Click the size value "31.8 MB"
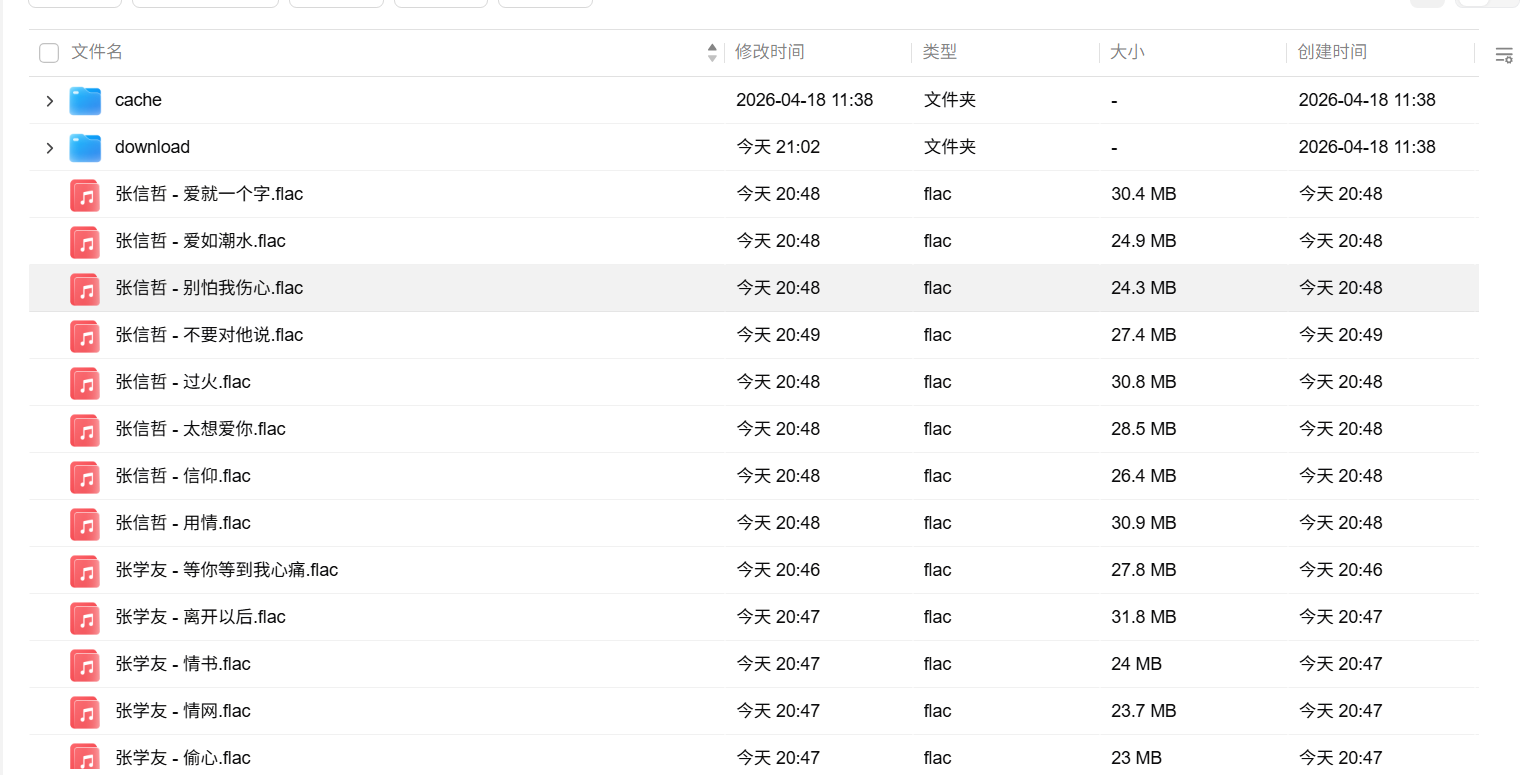1535x775 pixels. click(x=1144, y=617)
